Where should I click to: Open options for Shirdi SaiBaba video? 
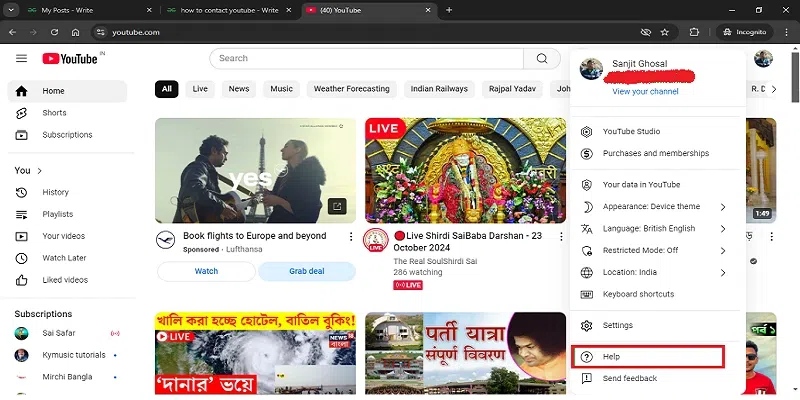coord(561,237)
